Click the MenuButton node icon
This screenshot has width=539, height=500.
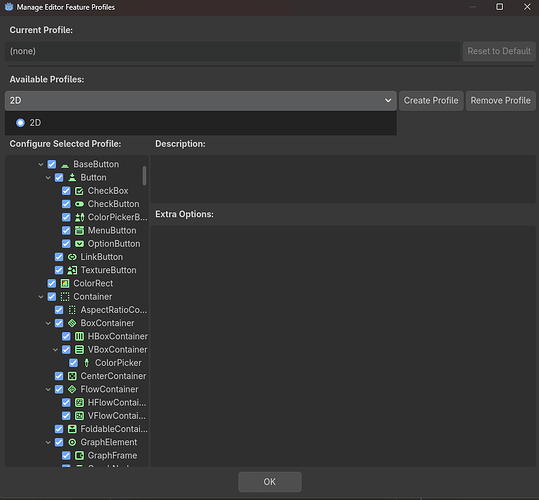pyautogui.click(x=79, y=231)
